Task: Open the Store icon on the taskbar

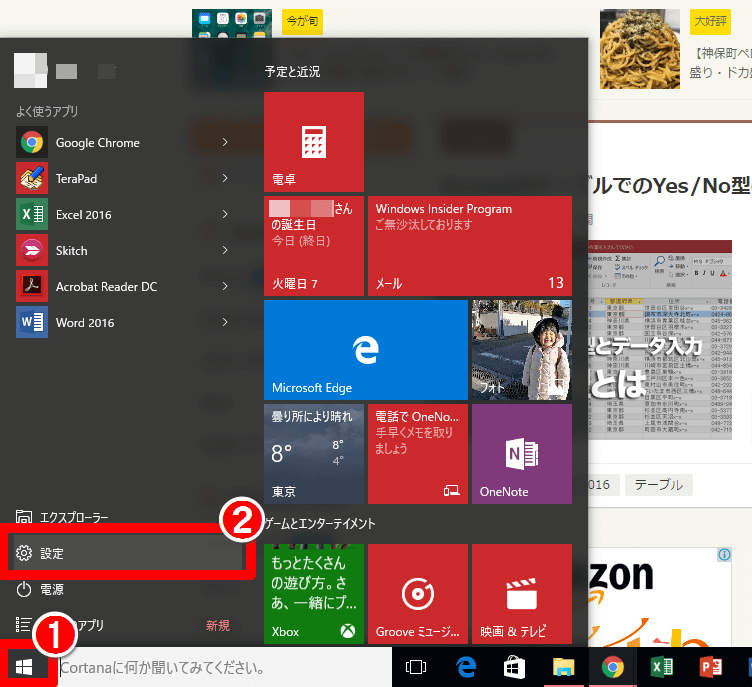Action: [515, 667]
